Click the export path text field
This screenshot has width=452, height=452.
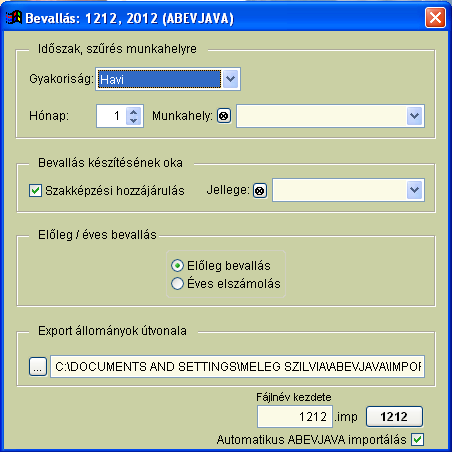pos(237,367)
